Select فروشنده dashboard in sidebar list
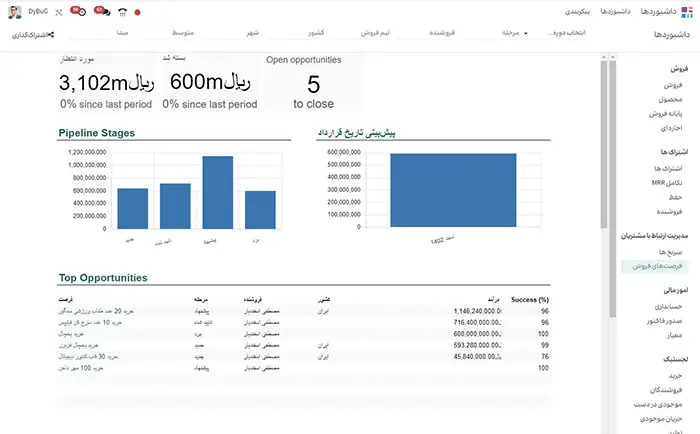The height and width of the screenshot is (434, 700). 669,211
